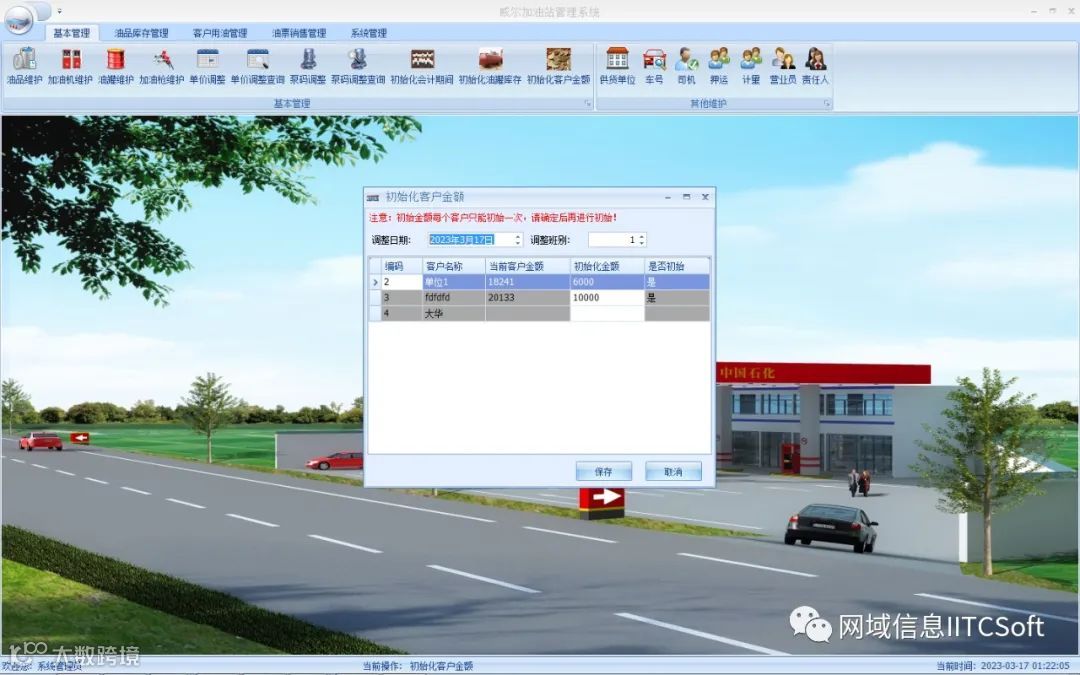Maximize the 初始化客户金额 dialog
Screen dimensions: 1080x675
686,197
